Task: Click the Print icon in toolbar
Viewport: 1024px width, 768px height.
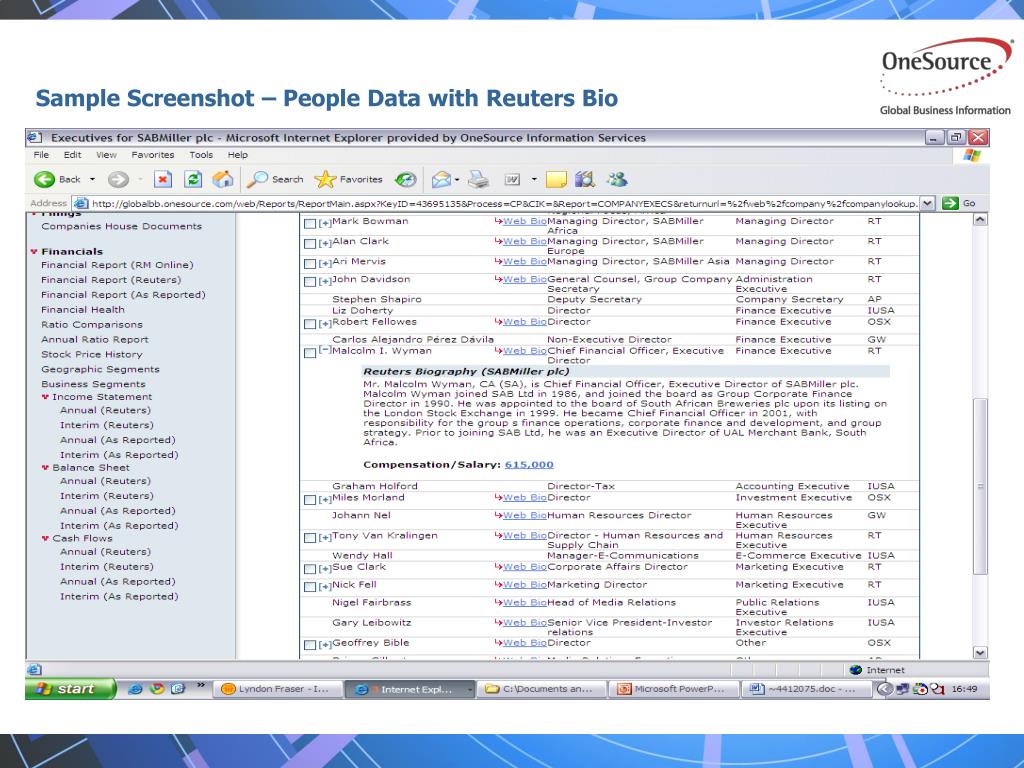Action: point(479,179)
